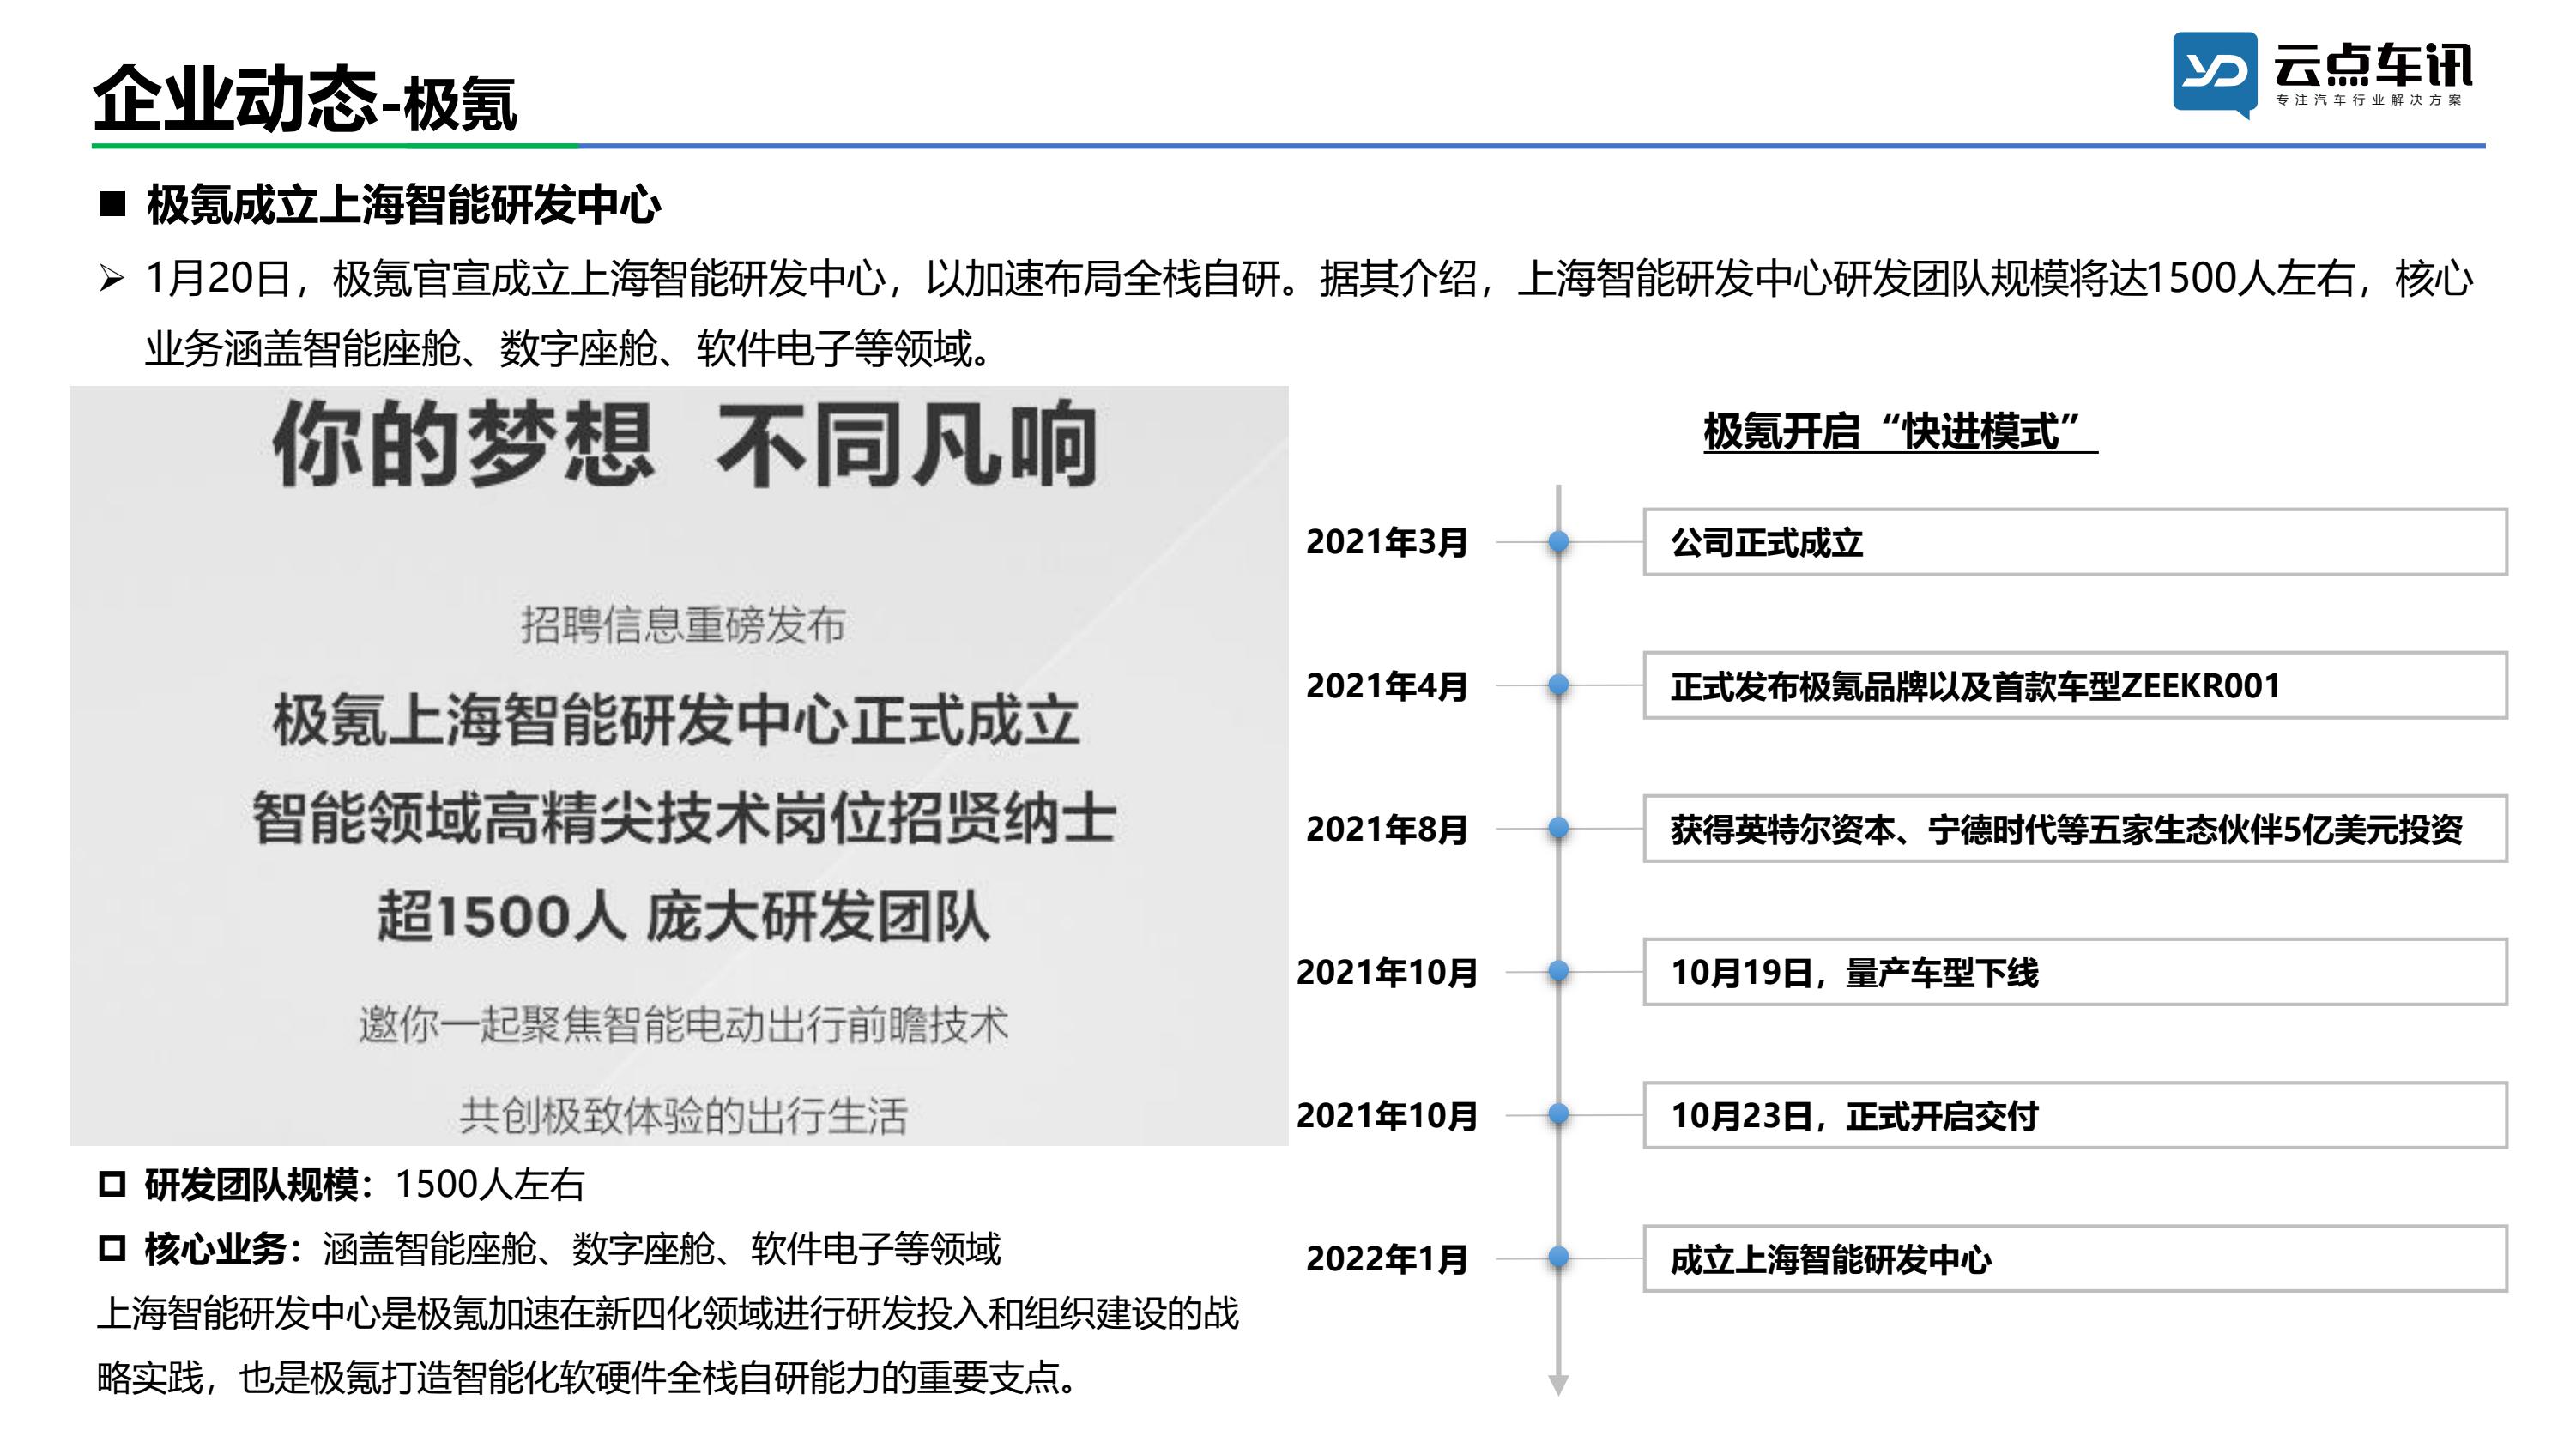Click the timeline dot for 2021年3月
2576x1448 pixels.
[1558, 542]
